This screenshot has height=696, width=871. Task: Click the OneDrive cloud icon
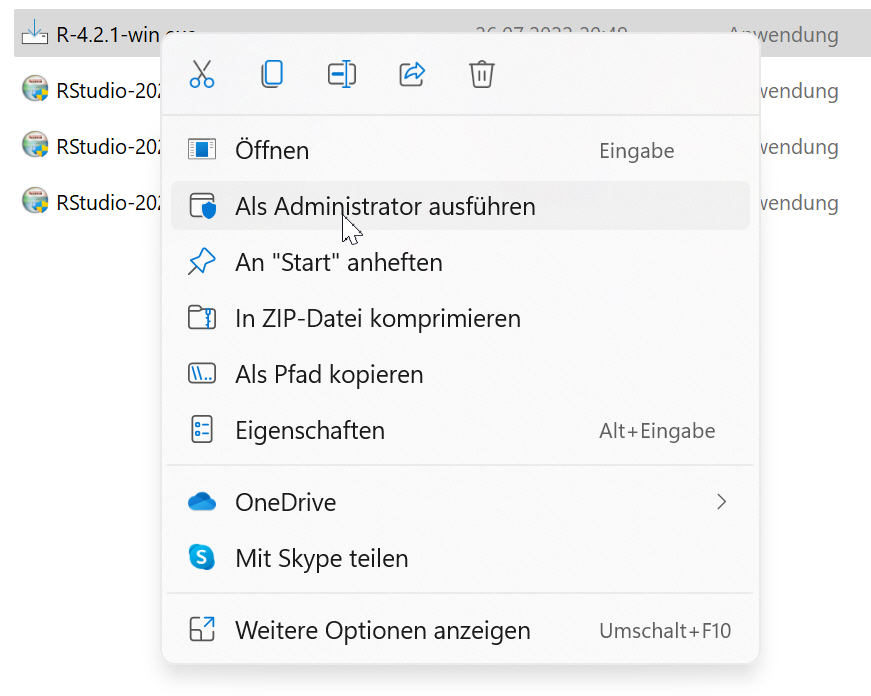click(202, 502)
